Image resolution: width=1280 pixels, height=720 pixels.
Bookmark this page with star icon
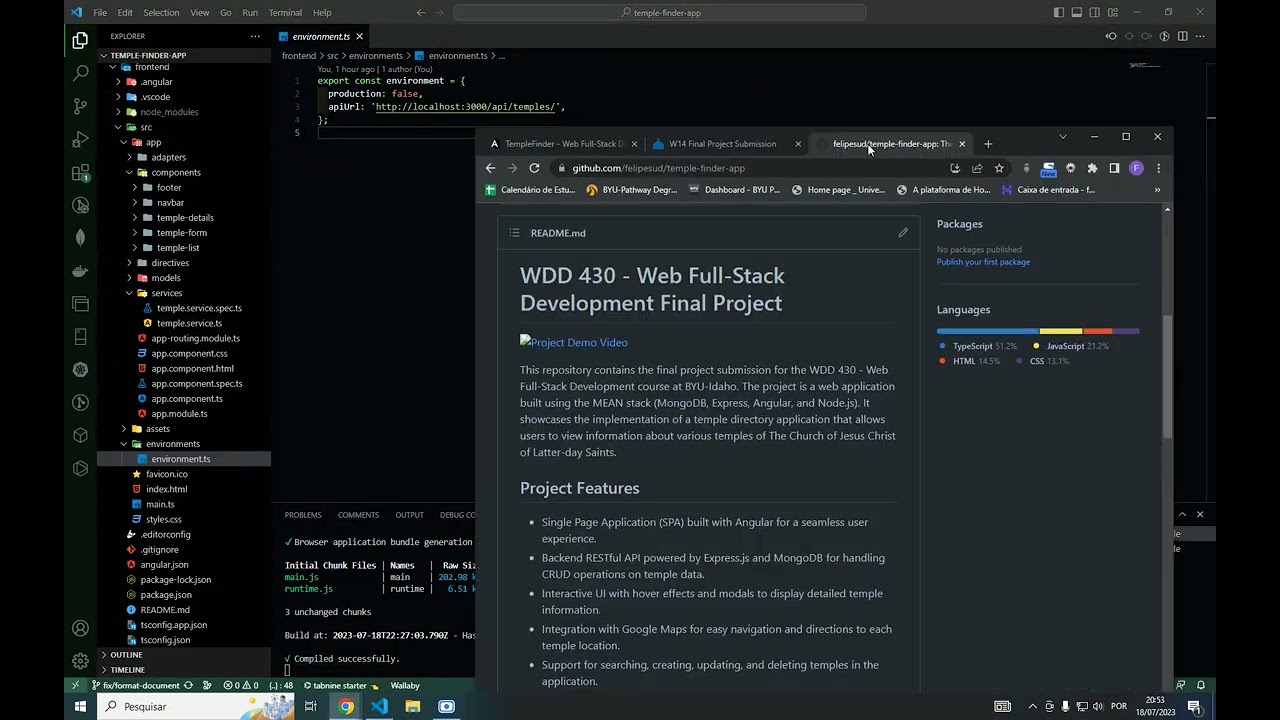pos(998,168)
